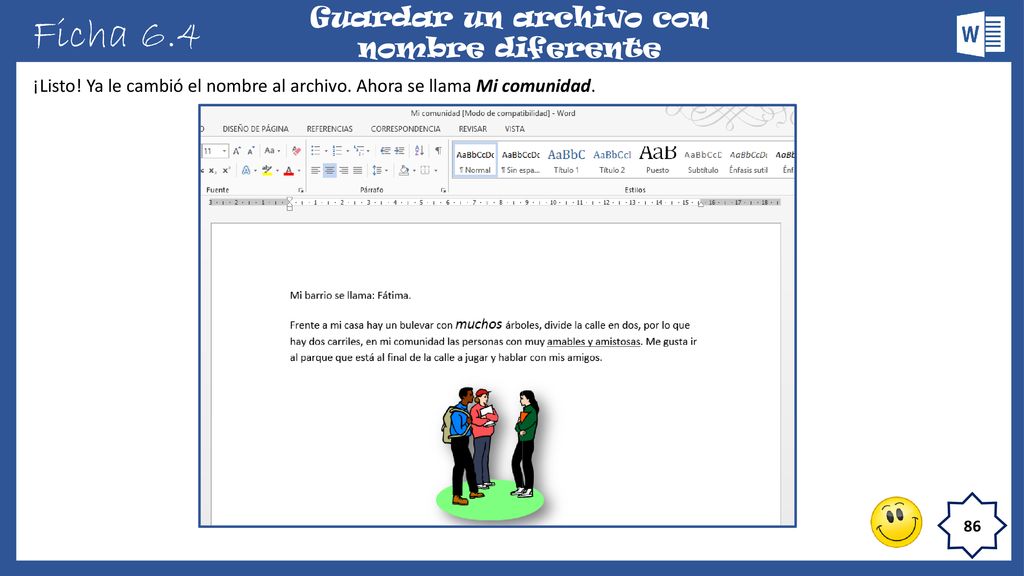Viewport: 1024px width, 576px height.
Task: Select the clip art of three students
Action: point(490,453)
